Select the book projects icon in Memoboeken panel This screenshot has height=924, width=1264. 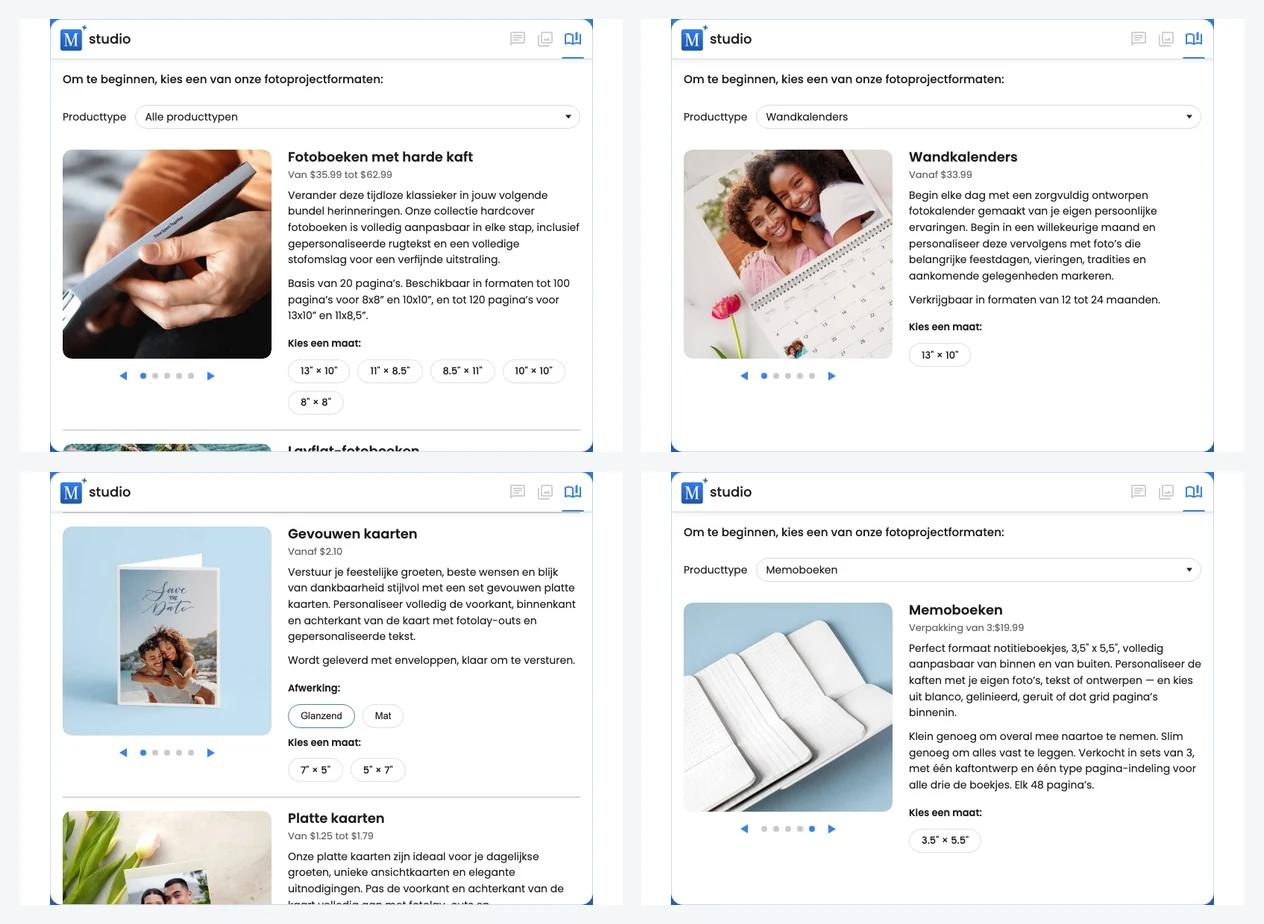tap(1193, 492)
